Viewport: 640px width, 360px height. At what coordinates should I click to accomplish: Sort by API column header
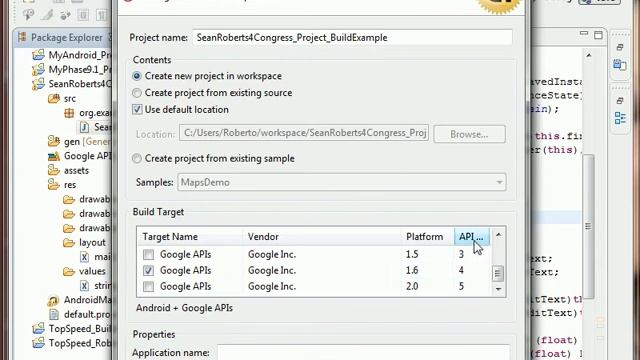(471, 237)
